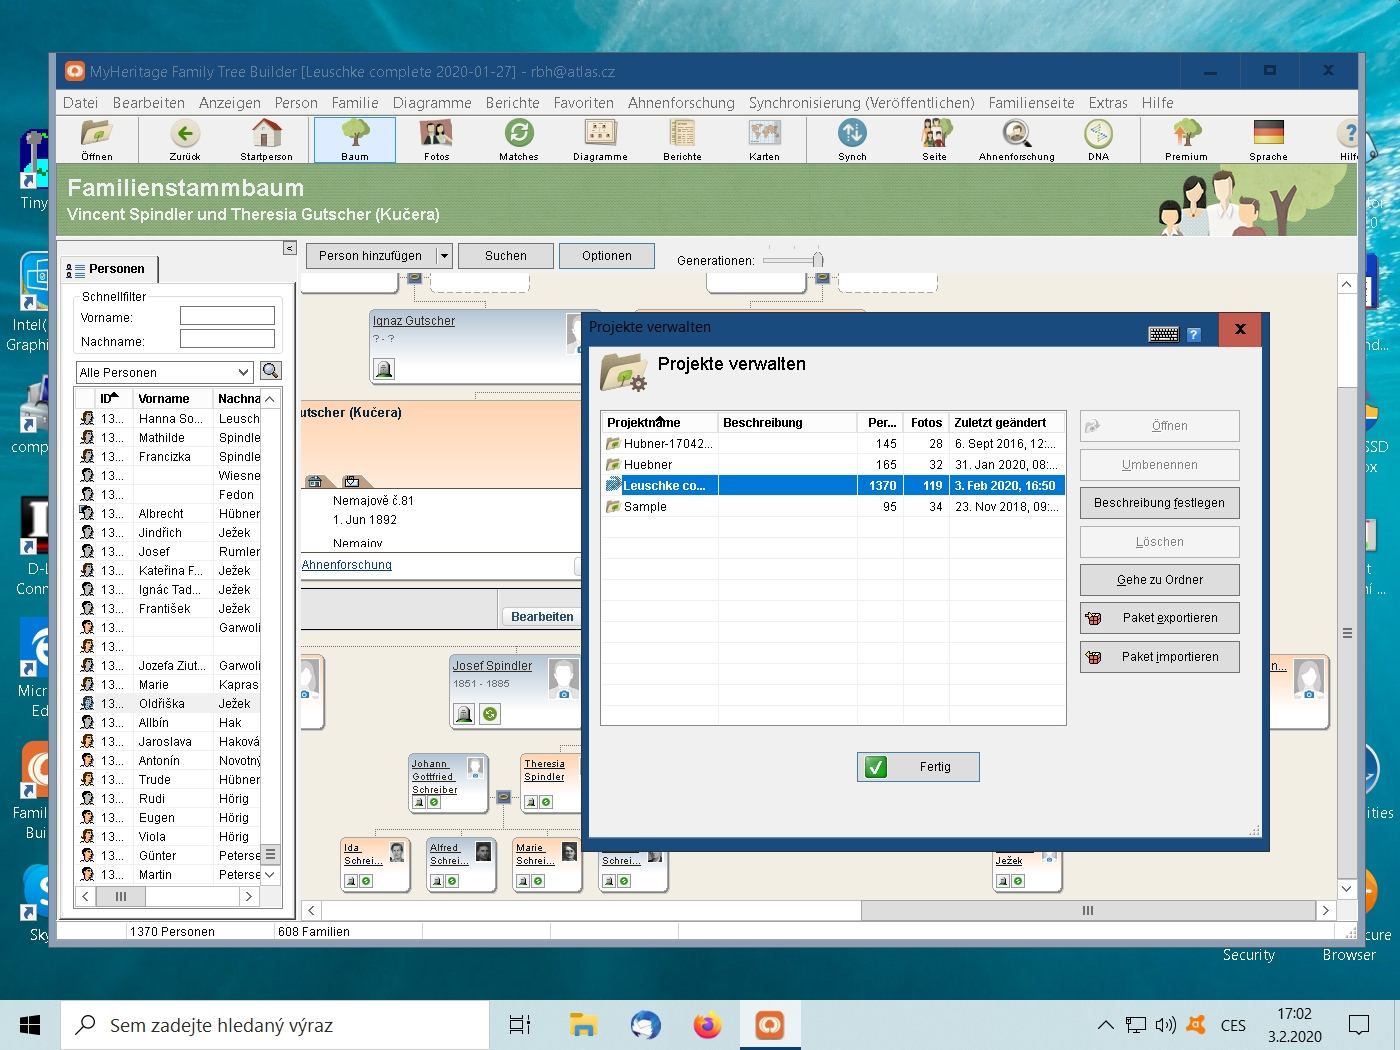The height and width of the screenshot is (1050, 1400).
Task: Open the Ahnenforschung menu
Action: 681,103
